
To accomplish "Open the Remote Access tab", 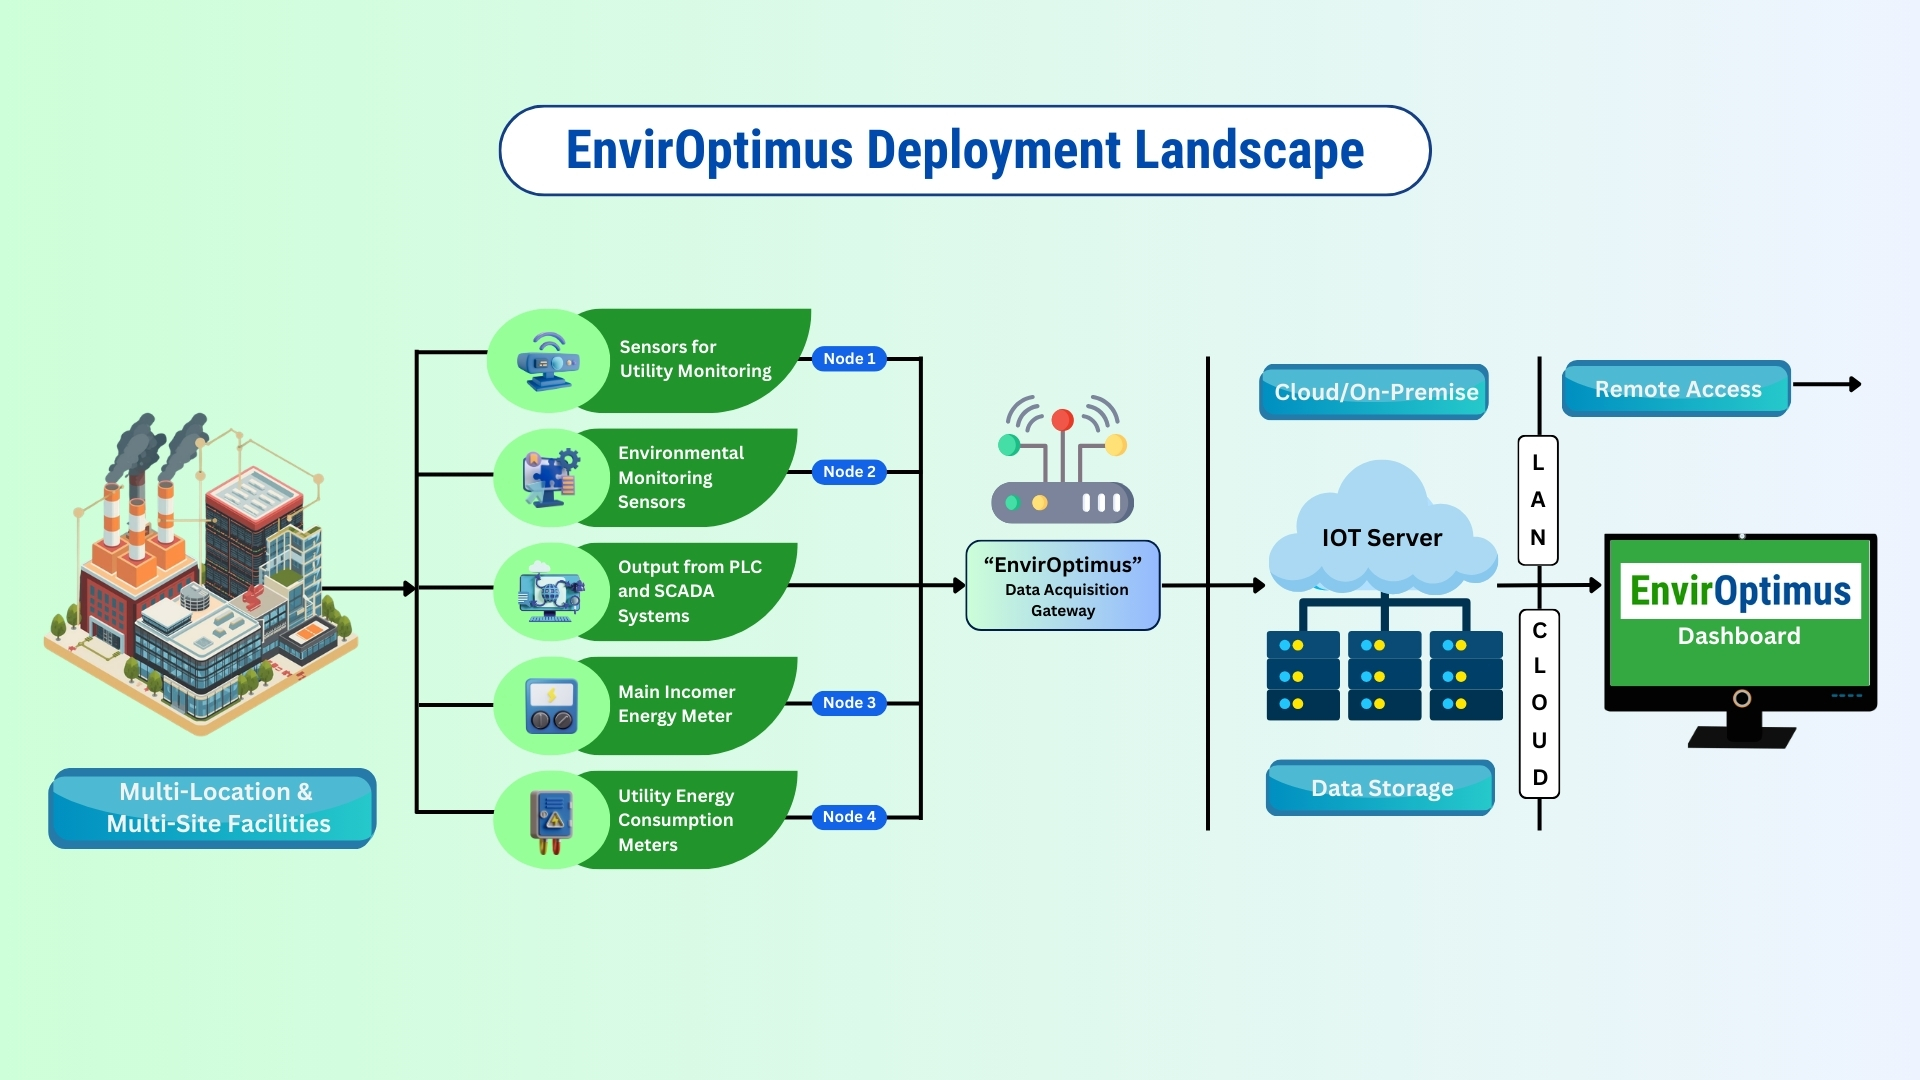I will coord(1676,389).
